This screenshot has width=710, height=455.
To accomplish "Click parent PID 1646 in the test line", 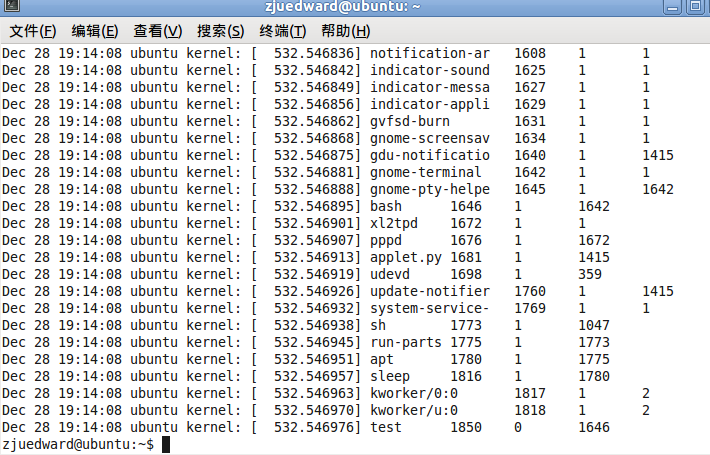I will click(594, 427).
